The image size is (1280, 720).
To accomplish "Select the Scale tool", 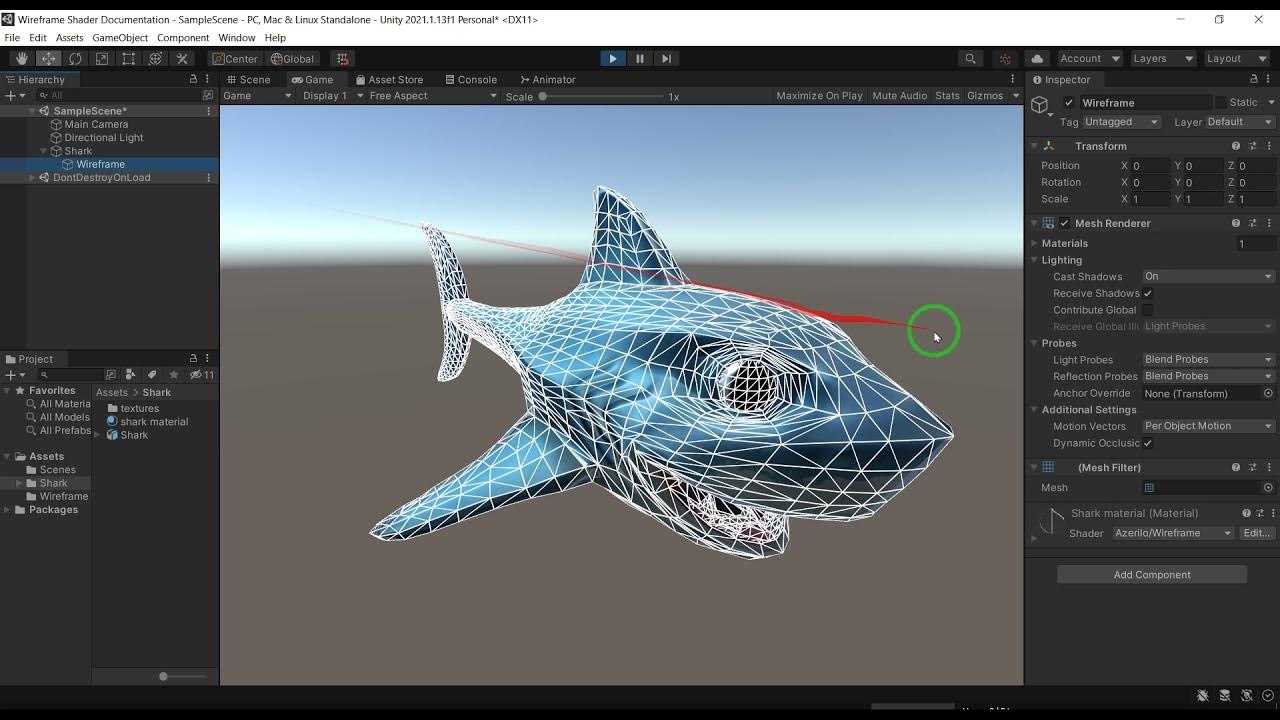I will (102, 59).
